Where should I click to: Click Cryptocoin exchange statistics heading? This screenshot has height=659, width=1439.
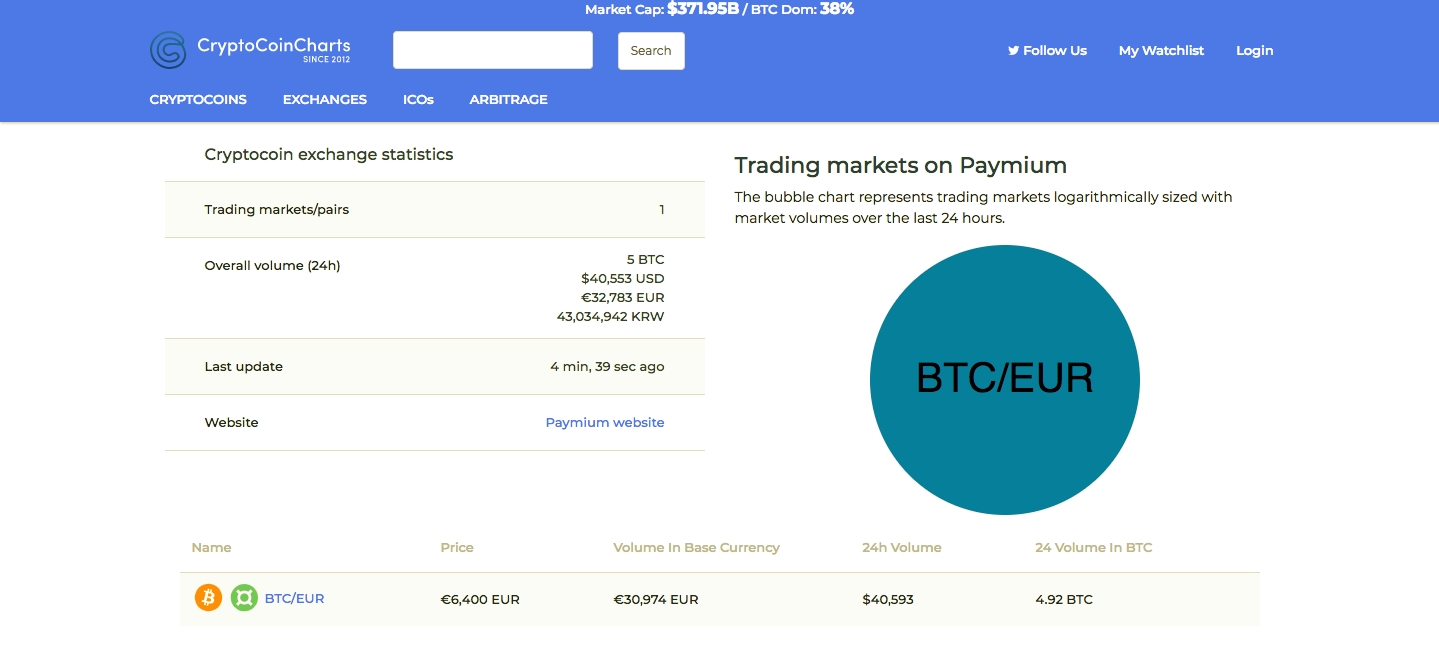coord(329,154)
